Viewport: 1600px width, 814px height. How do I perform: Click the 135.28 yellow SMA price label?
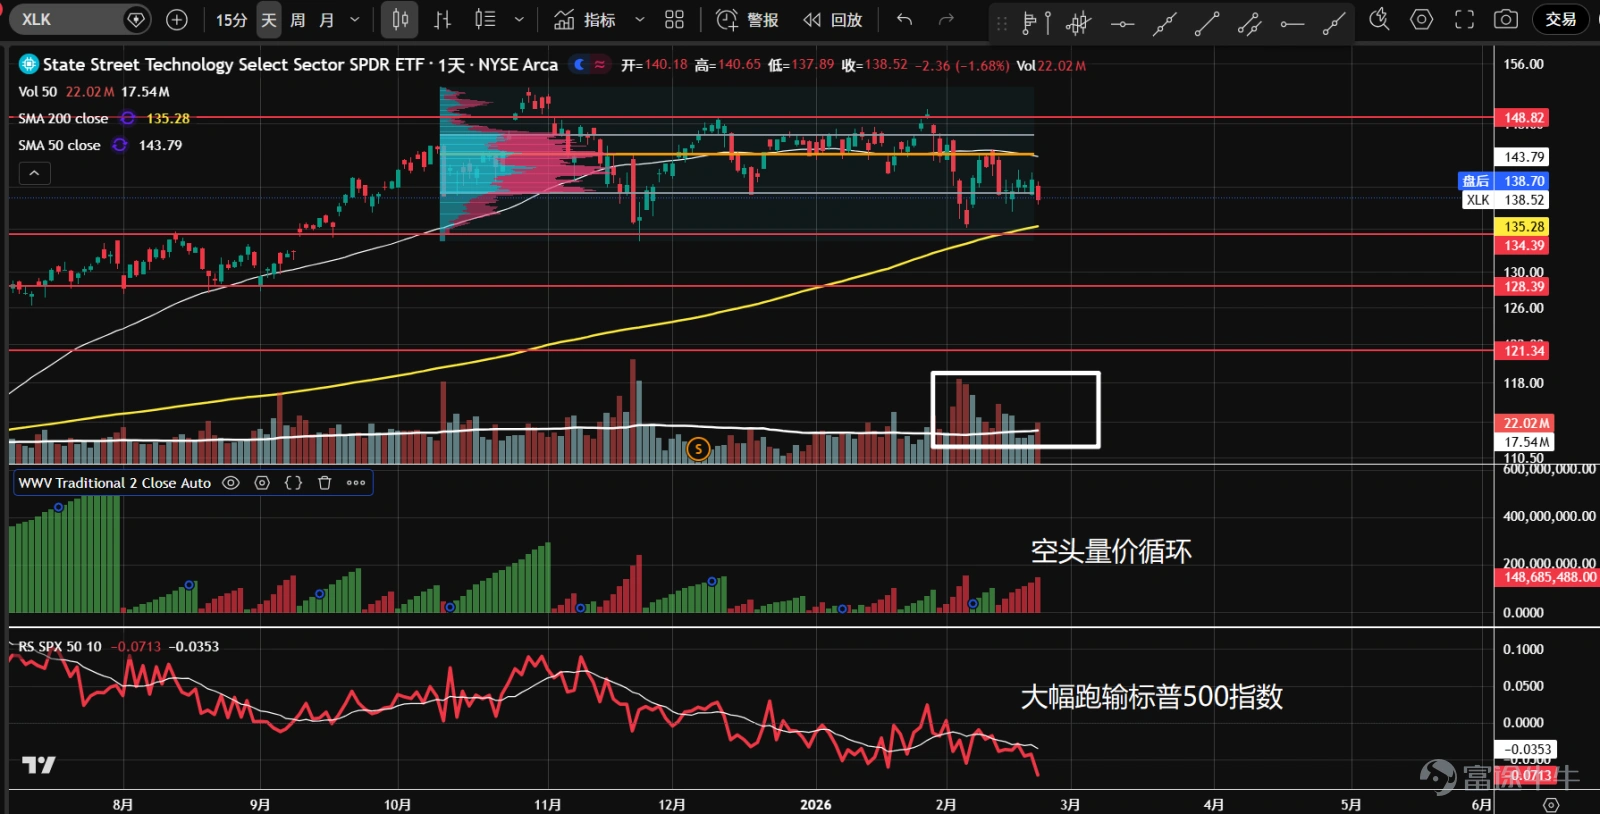[x=1523, y=227]
